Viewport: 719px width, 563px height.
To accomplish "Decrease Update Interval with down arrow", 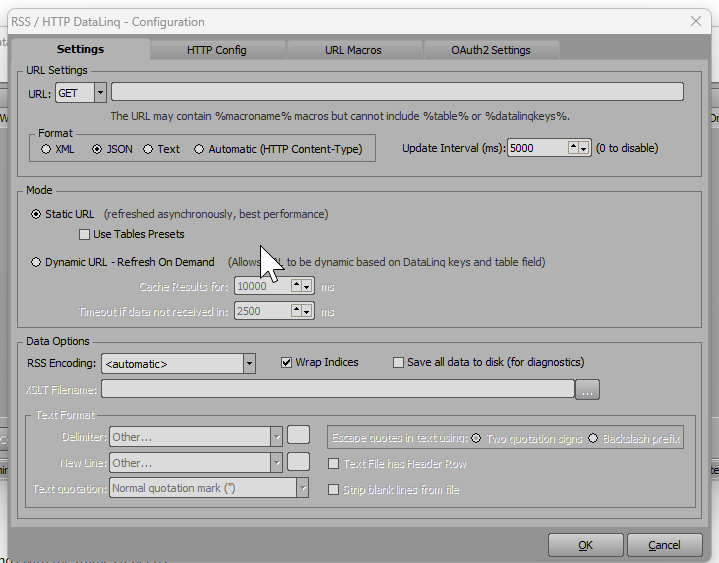I will [x=583, y=149].
